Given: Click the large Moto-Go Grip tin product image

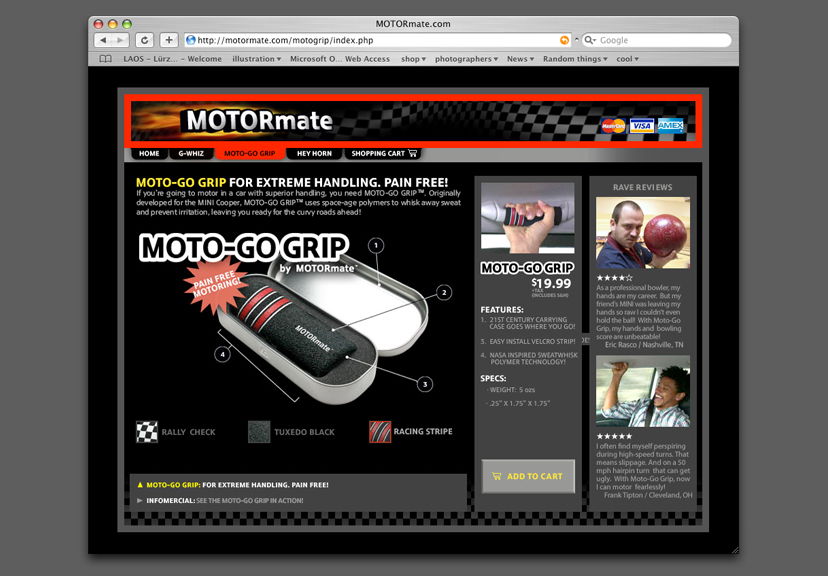Looking at the screenshot, I should [x=322, y=330].
